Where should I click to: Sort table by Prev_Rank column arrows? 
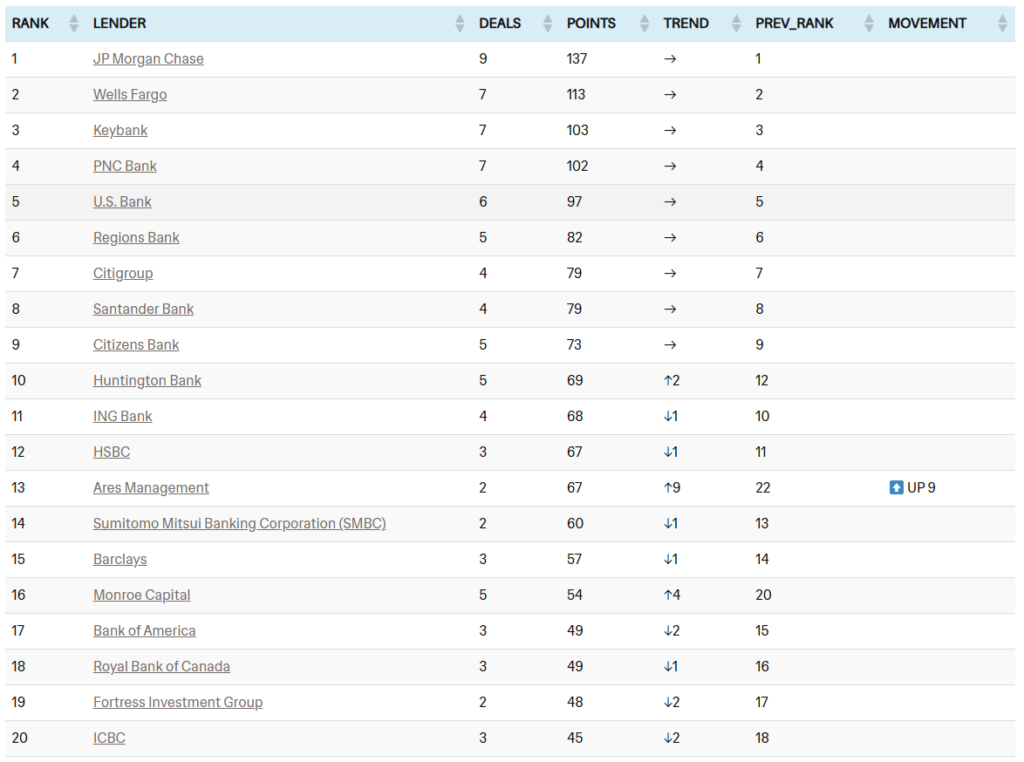(x=868, y=23)
